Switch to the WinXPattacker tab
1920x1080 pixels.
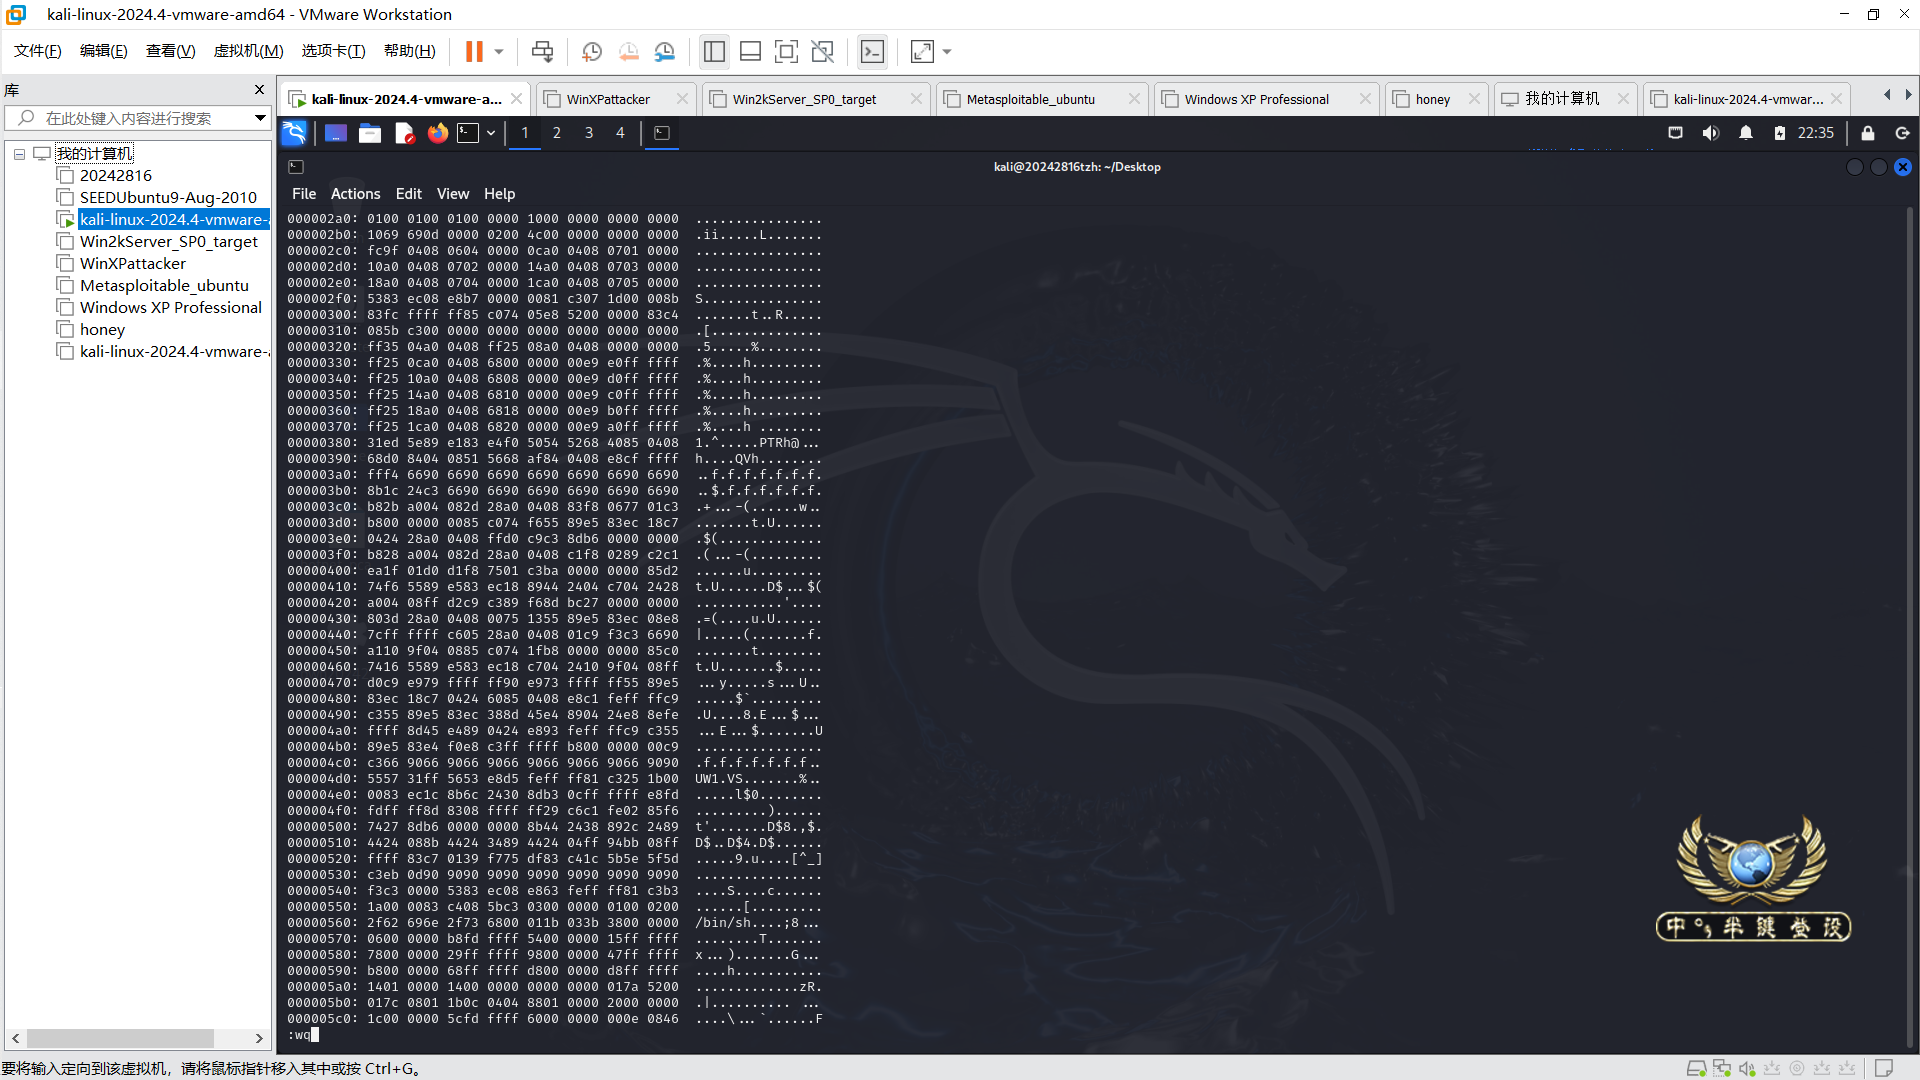tap(607, 99)
